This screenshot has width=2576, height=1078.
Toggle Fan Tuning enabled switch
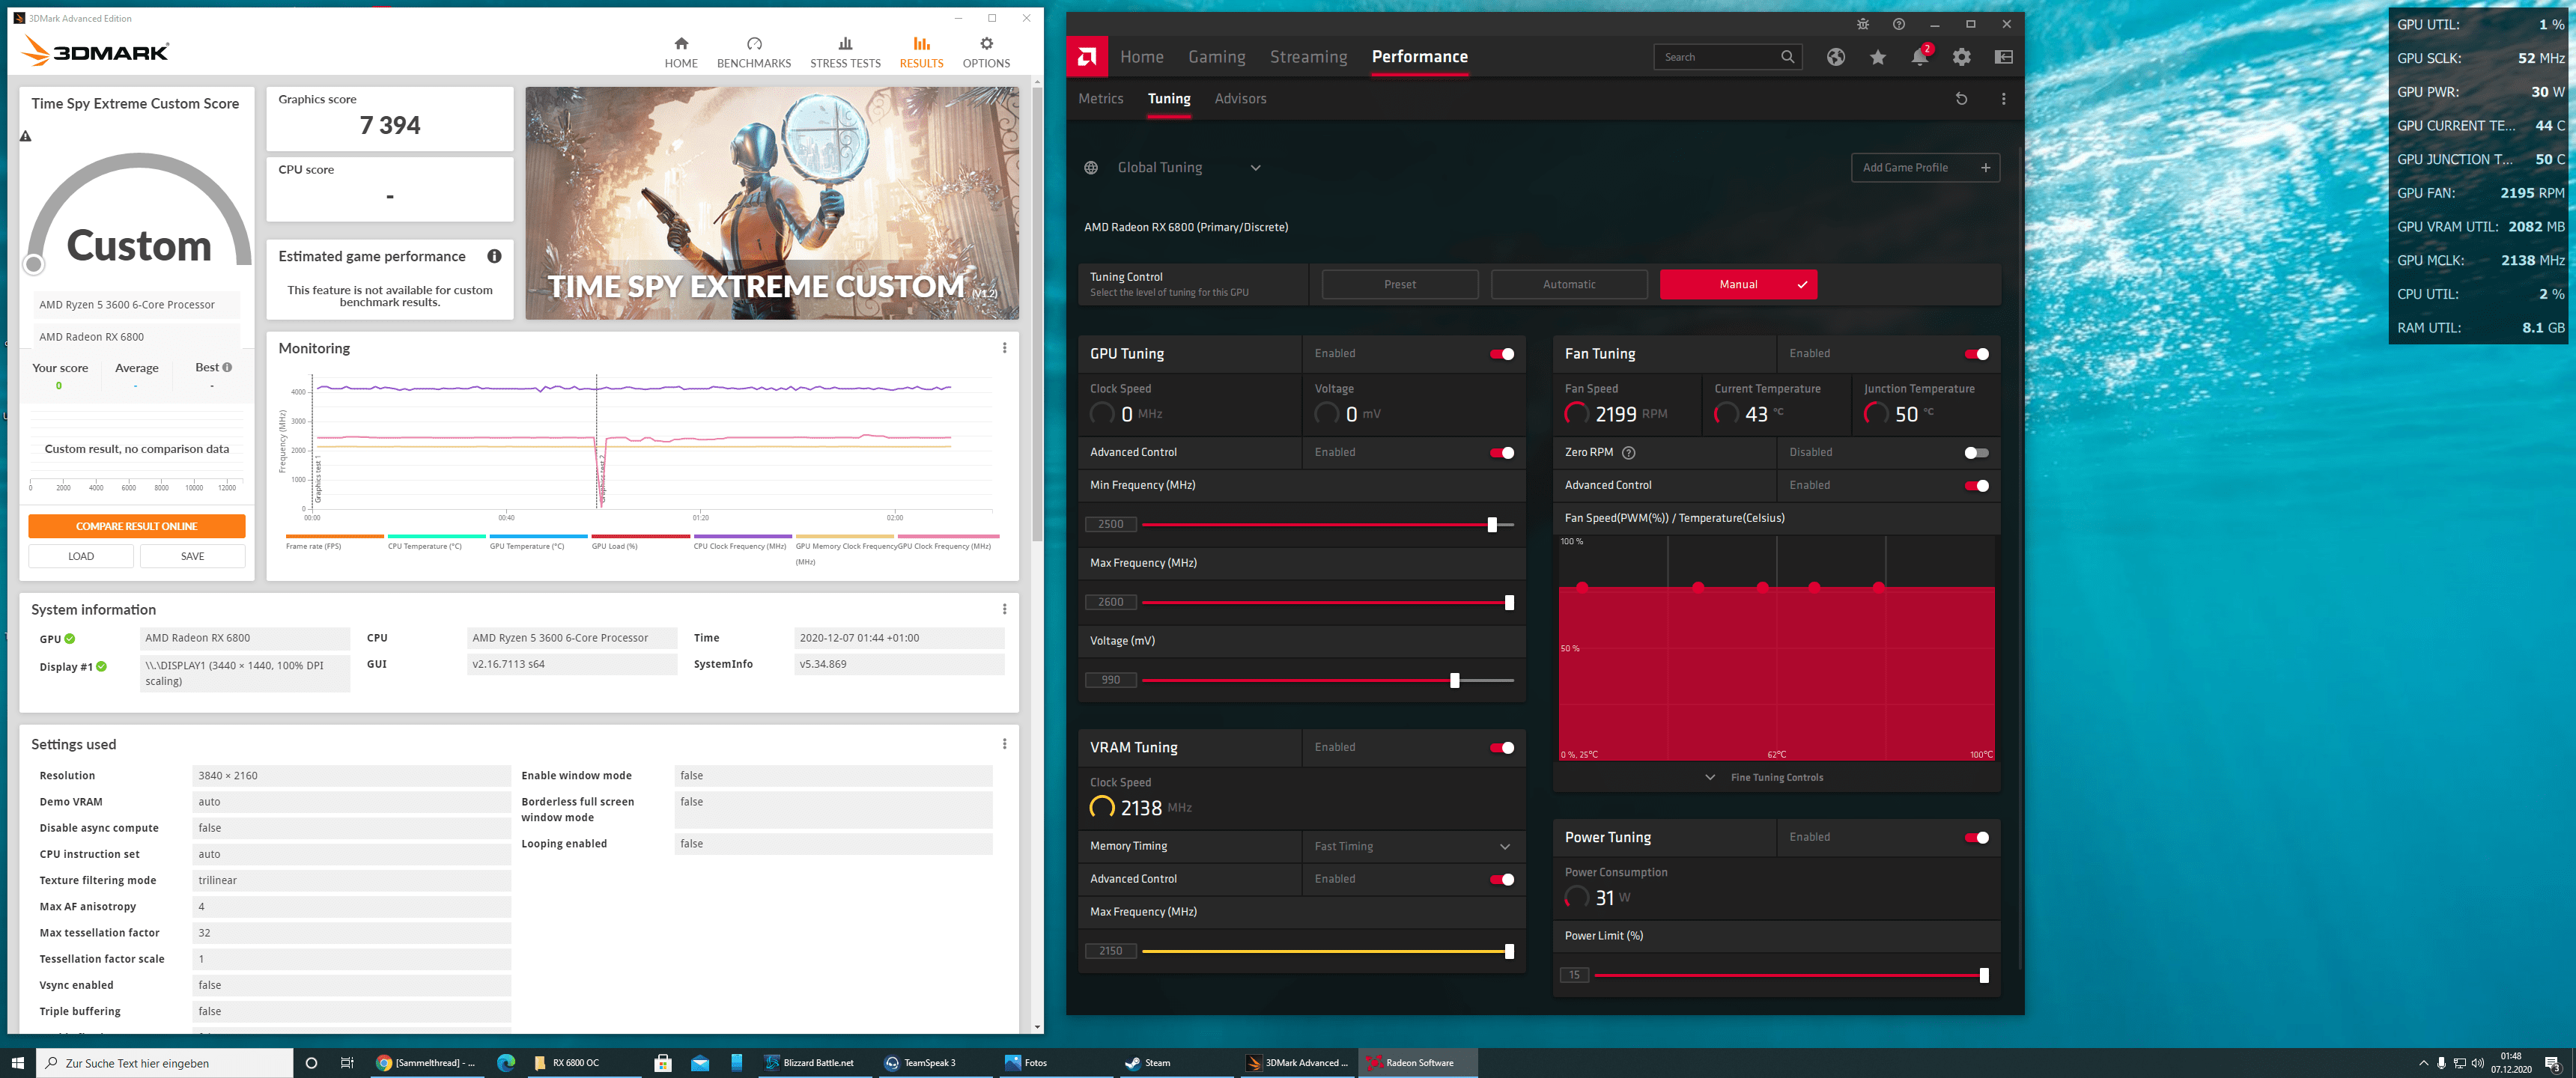[x=1976, y=354]
